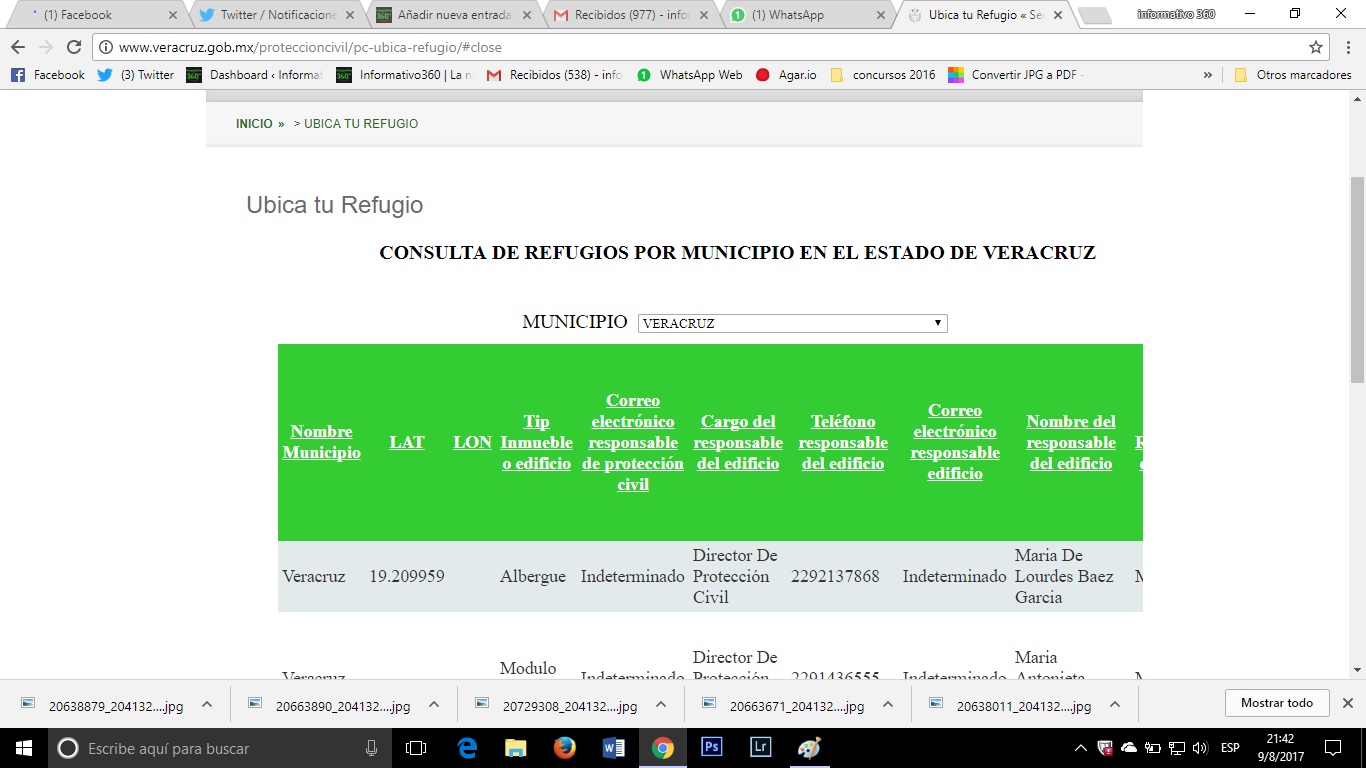Viewport: 1366px width, 768px height.
Task: Click the Facebook bookmark in bookmarks bar
Action: tap(48, 75)
